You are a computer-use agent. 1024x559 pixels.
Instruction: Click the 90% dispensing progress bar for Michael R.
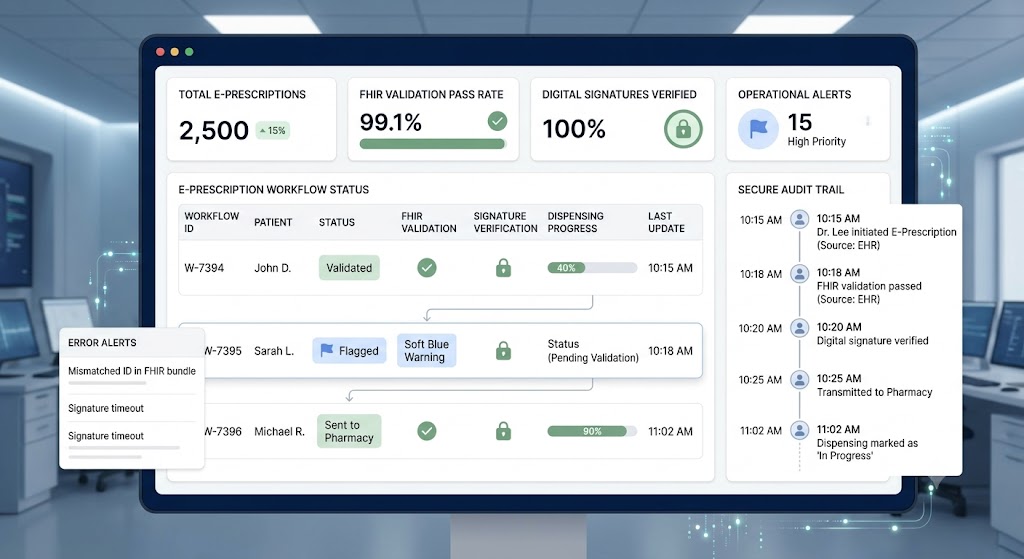(592, 431)
